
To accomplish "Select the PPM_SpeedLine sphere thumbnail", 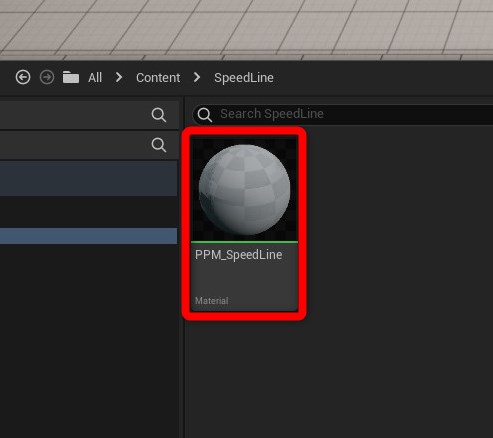I will [244, 189].
